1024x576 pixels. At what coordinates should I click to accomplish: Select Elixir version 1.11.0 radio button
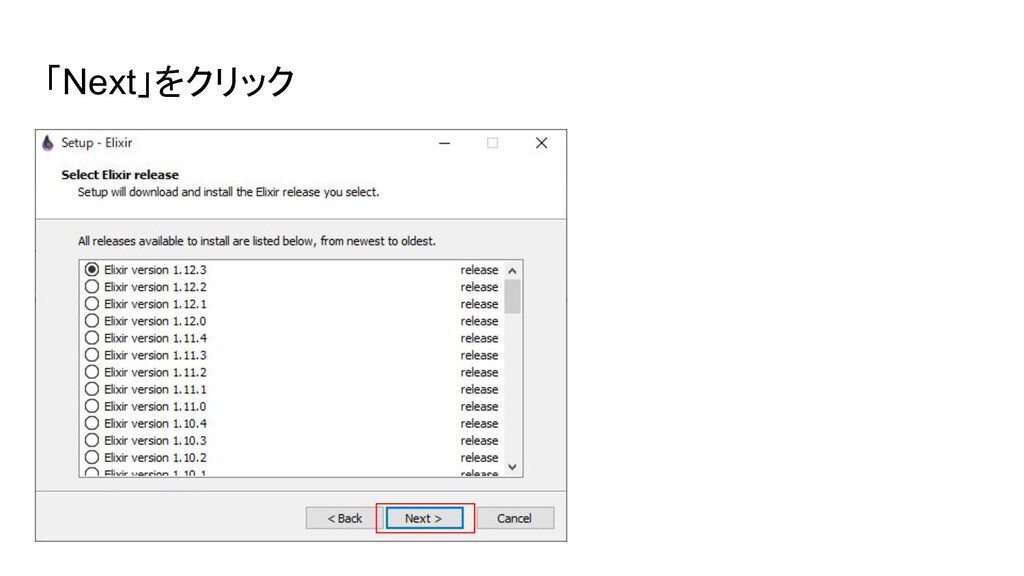[92, 406]
